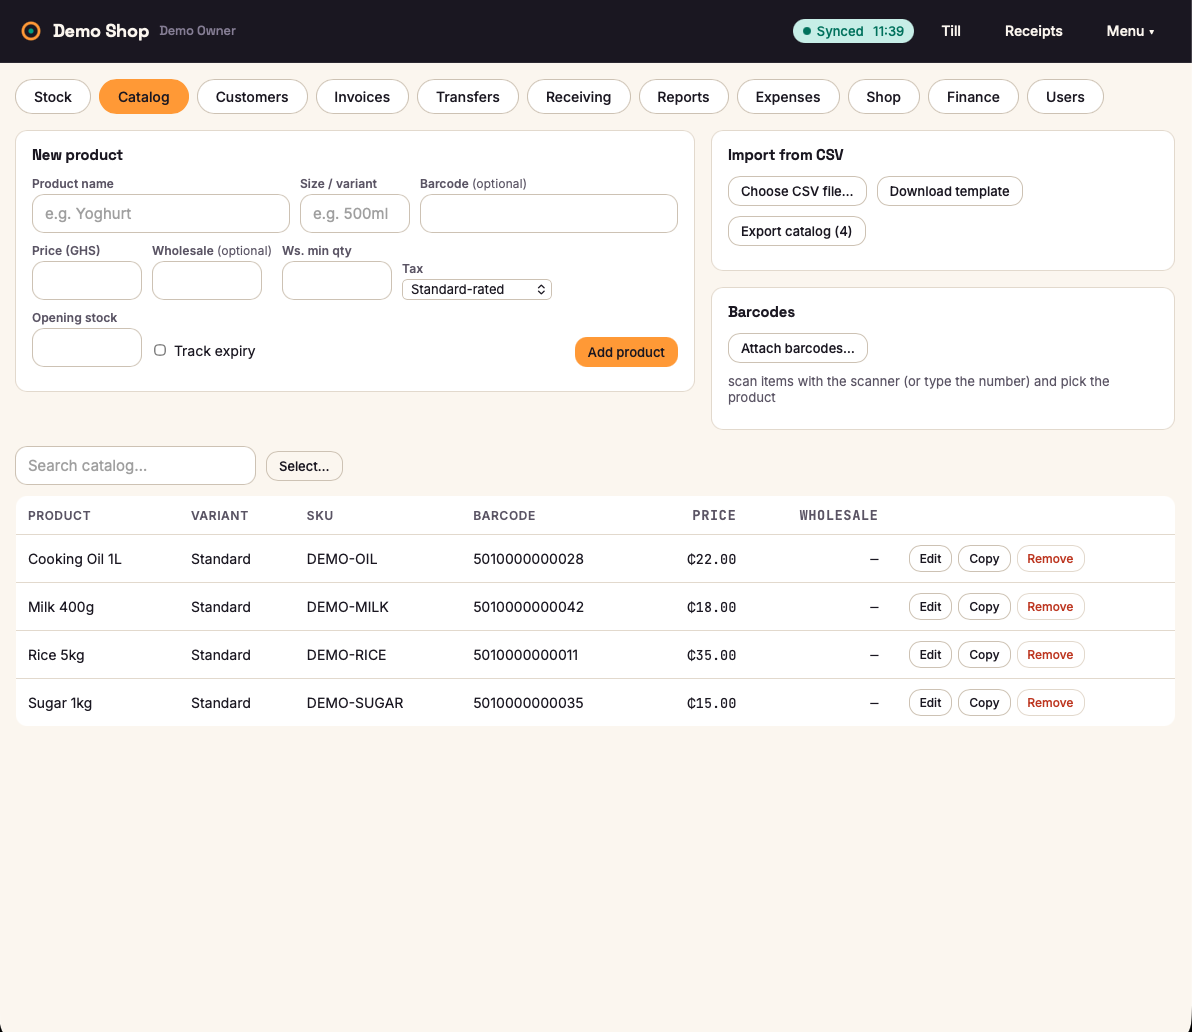Viewport: 1192px width, 1032px height.
Task: Open the Receipts page
Action: point(1033,31)
